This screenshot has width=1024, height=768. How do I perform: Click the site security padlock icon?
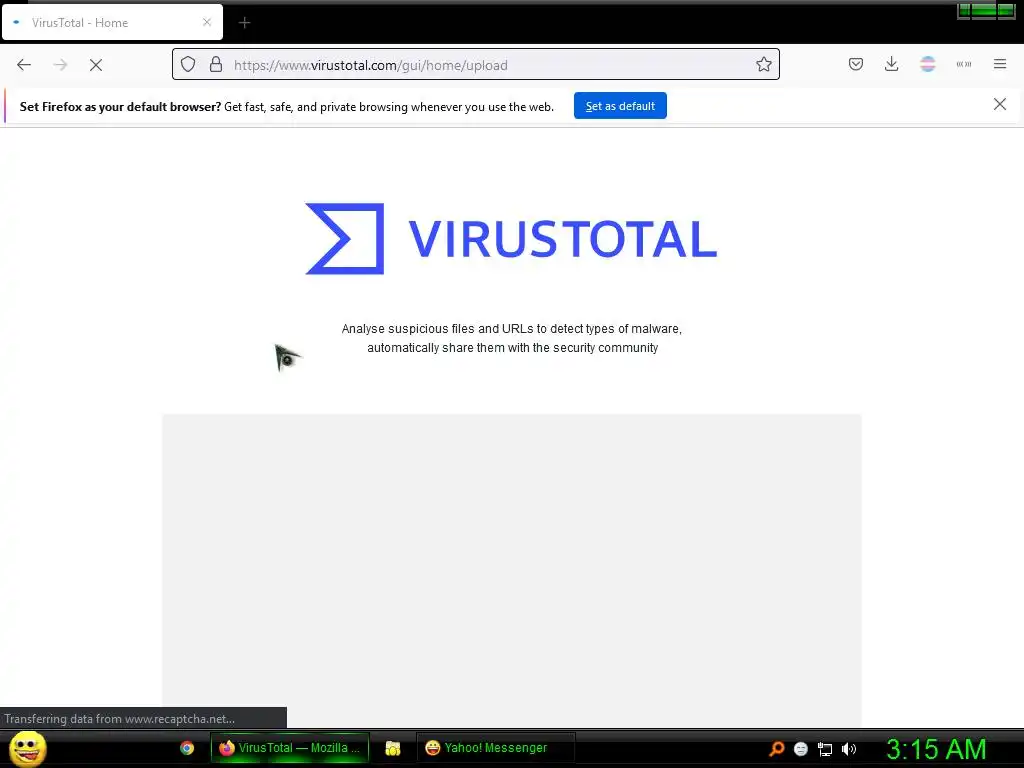tap(216, 65)
